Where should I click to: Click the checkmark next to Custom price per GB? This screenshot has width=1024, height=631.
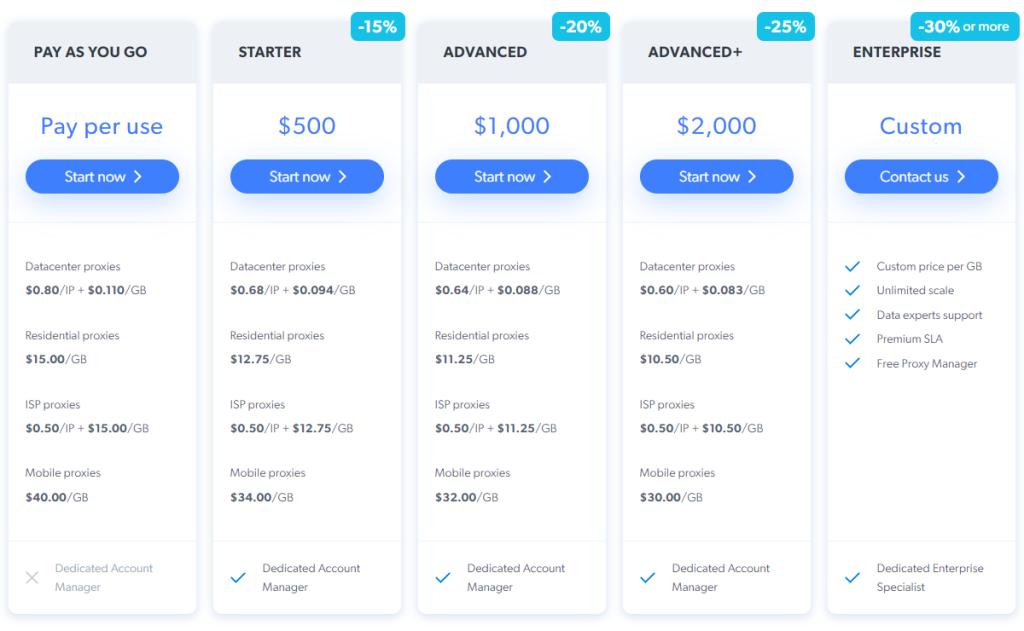853,267
